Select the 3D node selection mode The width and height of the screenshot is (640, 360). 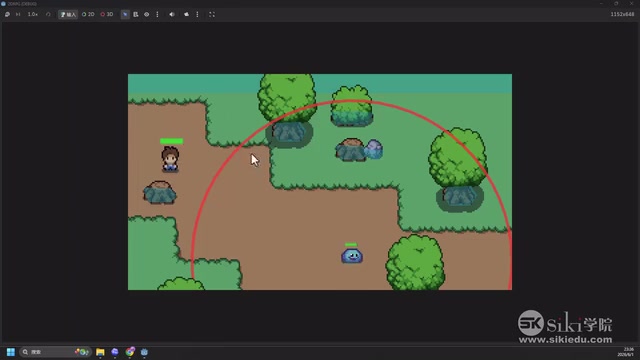[x=107, y=14]
